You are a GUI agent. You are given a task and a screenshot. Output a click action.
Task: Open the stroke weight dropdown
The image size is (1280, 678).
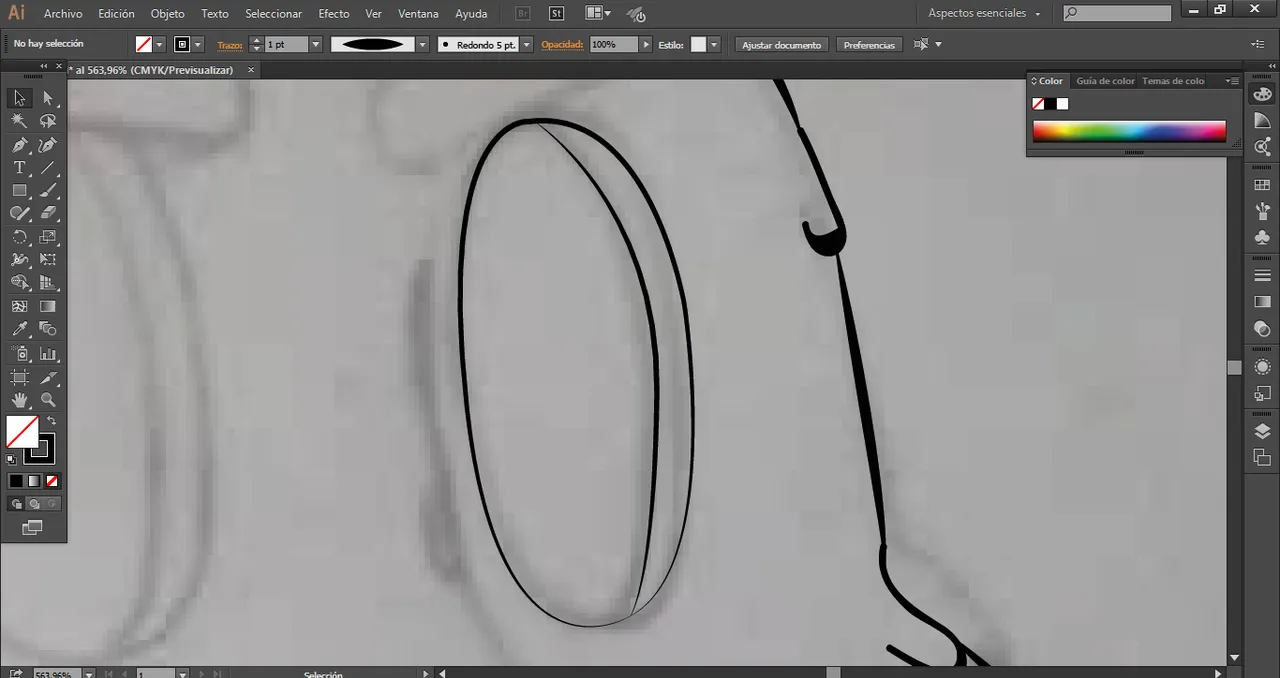point(315,44)
